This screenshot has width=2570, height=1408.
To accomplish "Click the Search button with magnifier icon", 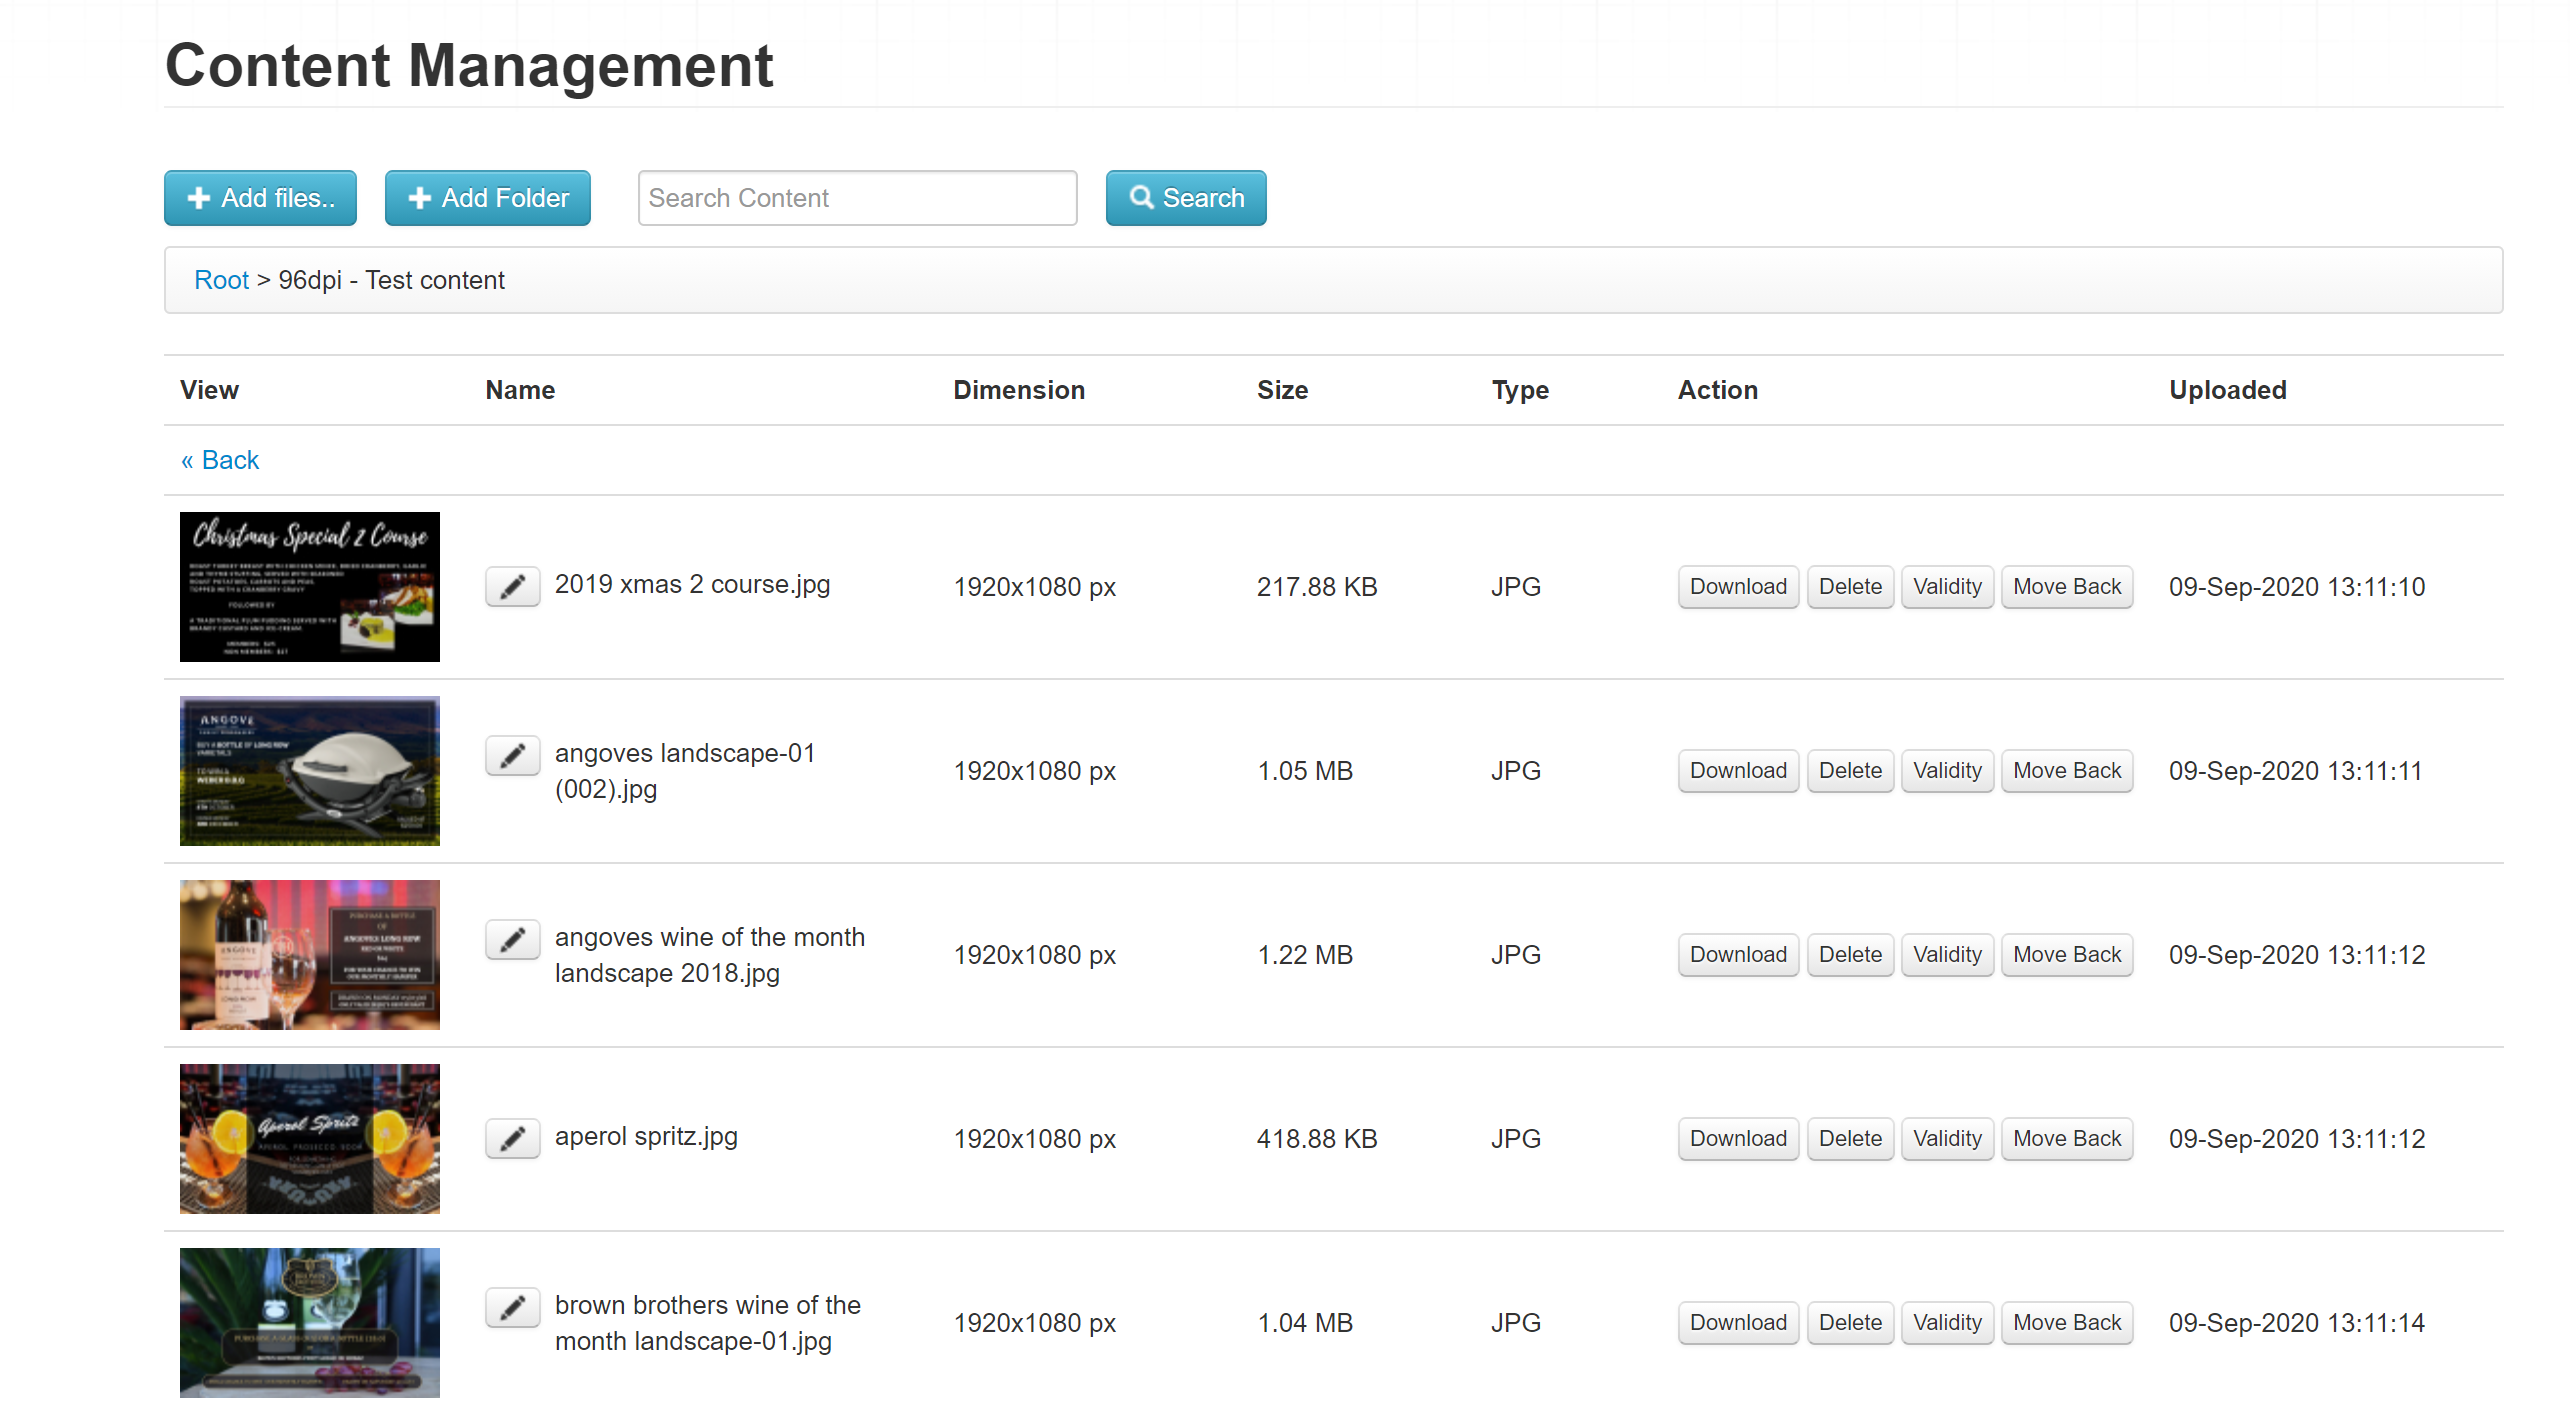I will [1185, 198].
